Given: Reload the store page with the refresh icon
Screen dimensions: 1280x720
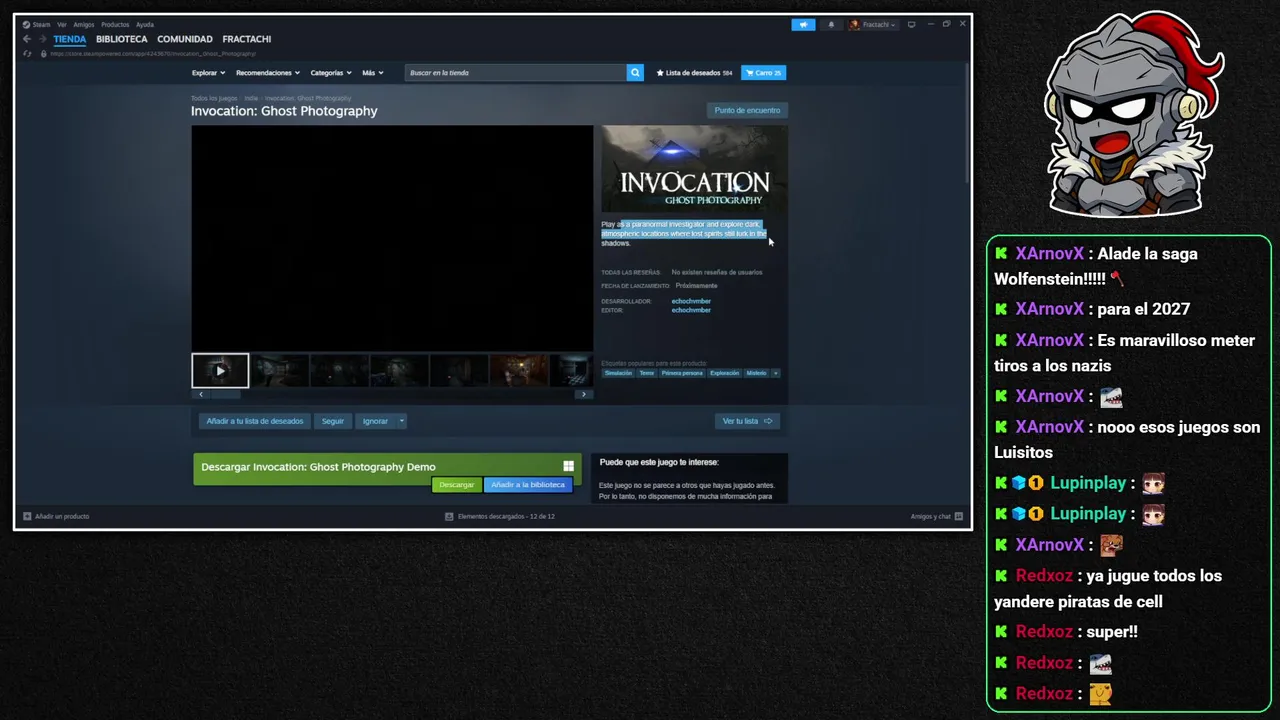Looking at the screenshot, I should [28, 53].
